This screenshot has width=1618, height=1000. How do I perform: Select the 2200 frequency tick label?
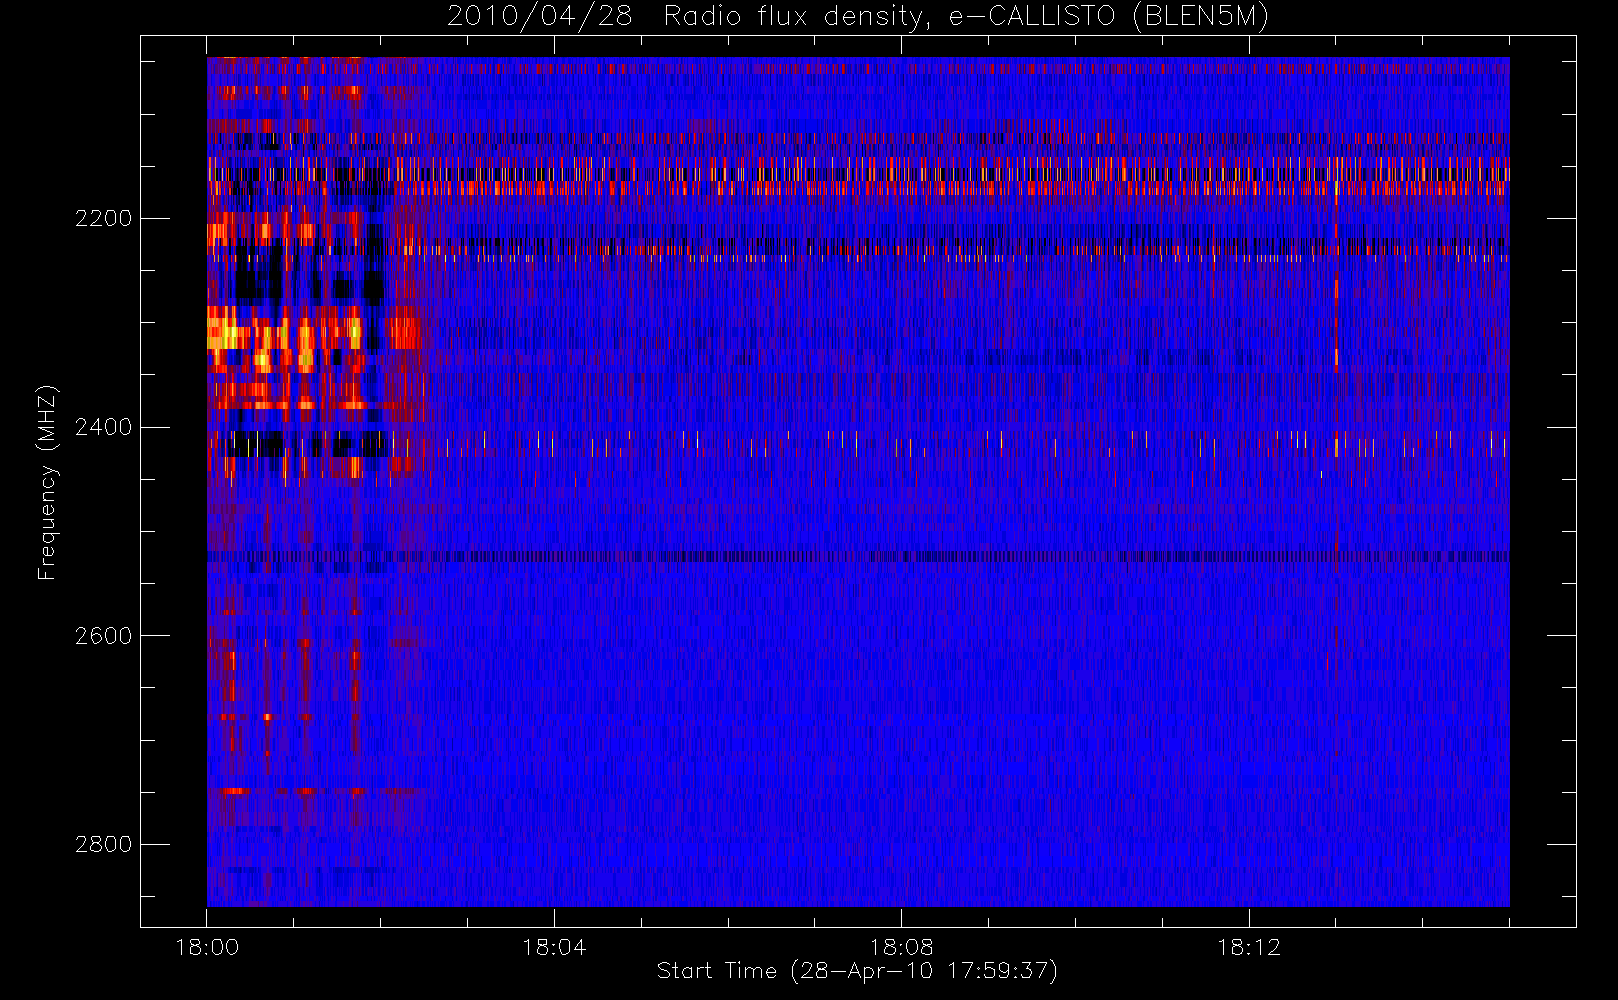click(103, 218)
